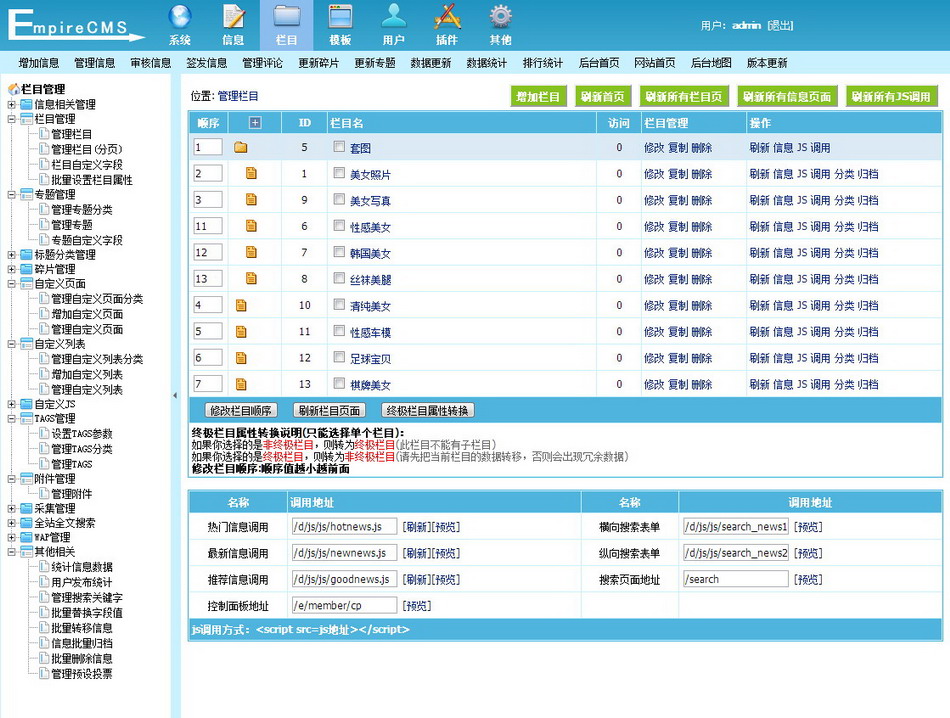The width and height of the screenshot is (950, 718).
Task: Check the 足球宝贝 column checkbox
Action: [x=339, y=357]
